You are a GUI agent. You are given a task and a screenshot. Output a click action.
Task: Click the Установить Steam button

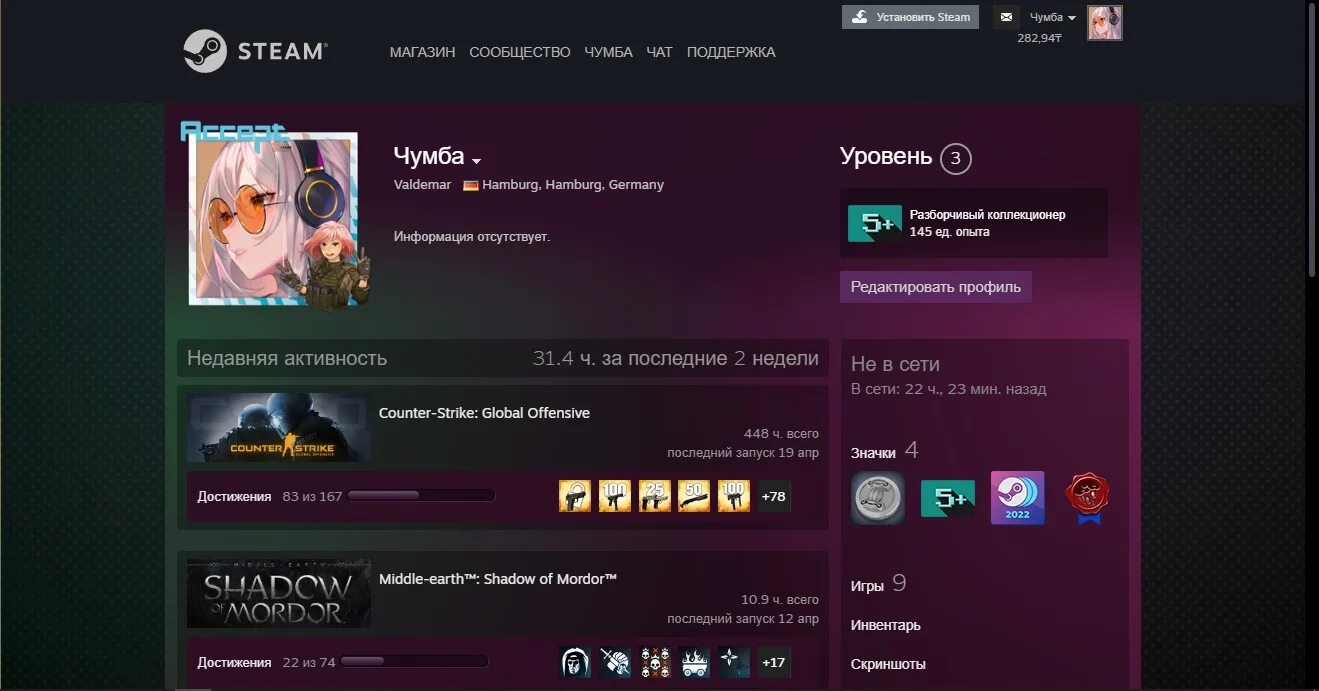pos(910,17)
